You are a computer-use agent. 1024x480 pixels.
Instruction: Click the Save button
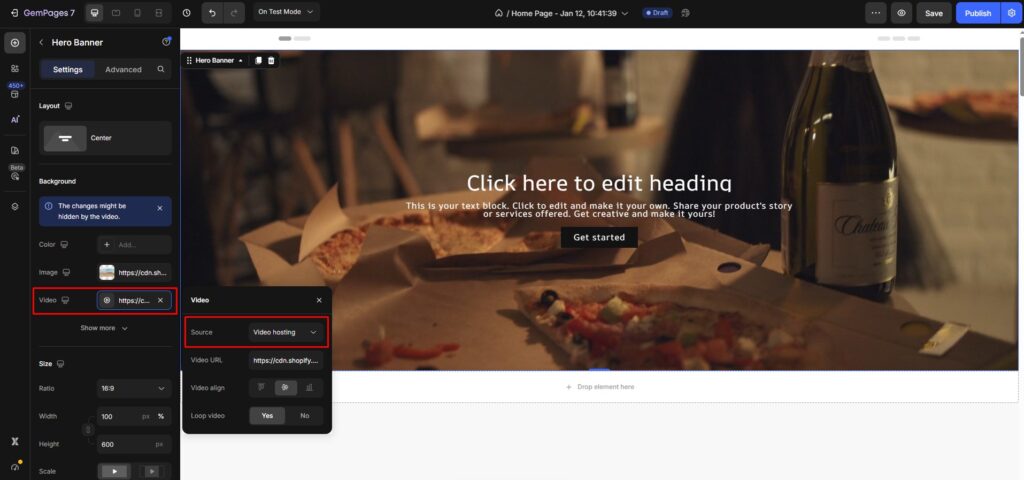[934, 13]
